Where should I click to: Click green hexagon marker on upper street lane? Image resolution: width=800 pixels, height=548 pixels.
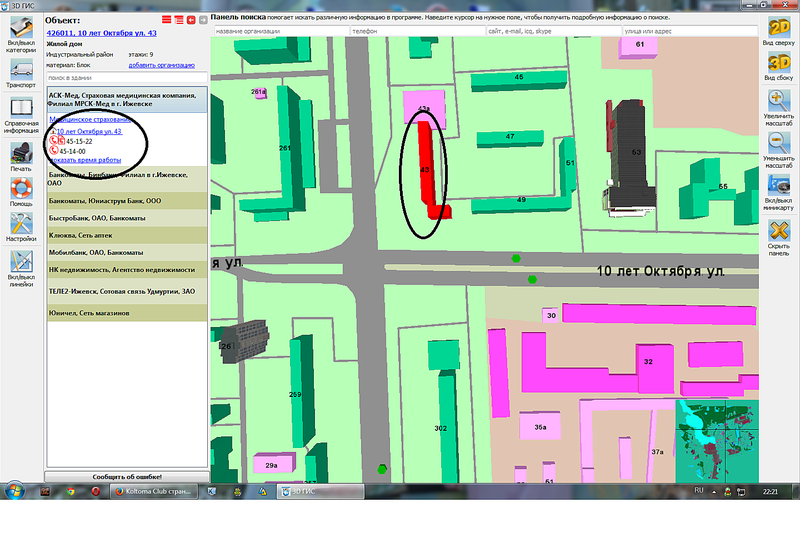(x=516, y=258)
